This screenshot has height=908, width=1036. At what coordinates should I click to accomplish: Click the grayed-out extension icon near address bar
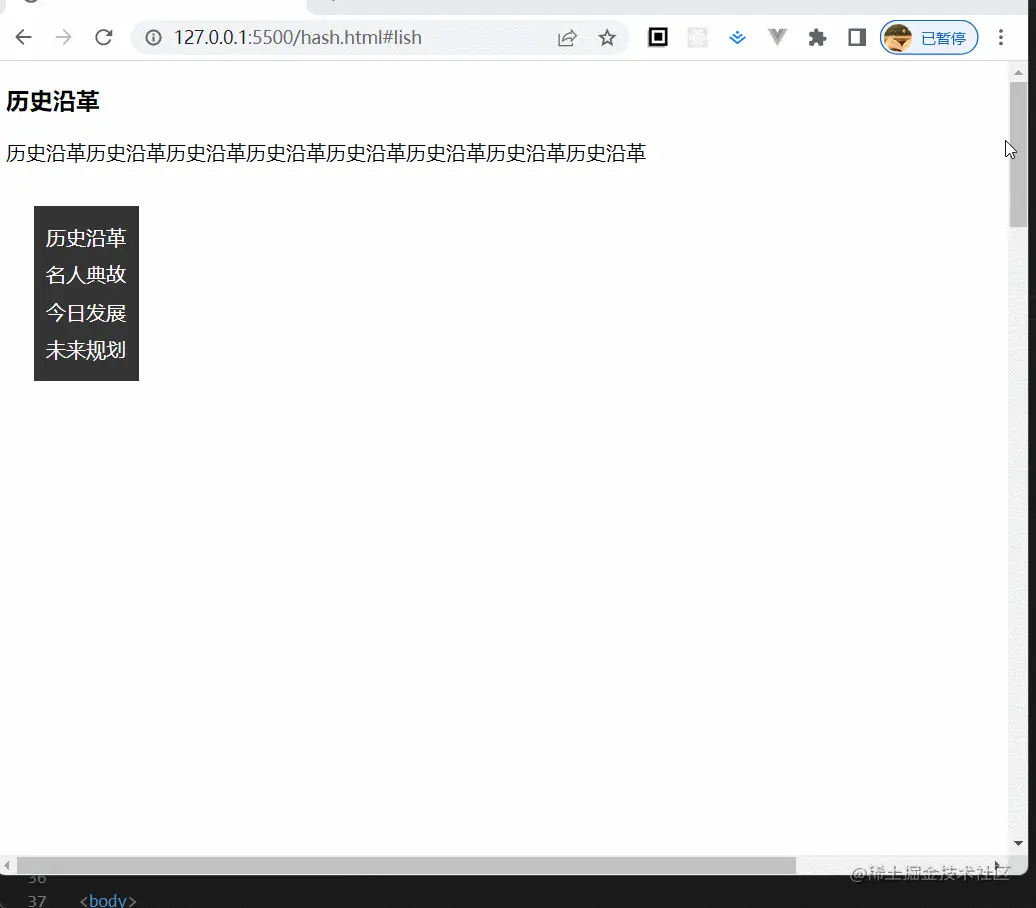click(697, 37)
